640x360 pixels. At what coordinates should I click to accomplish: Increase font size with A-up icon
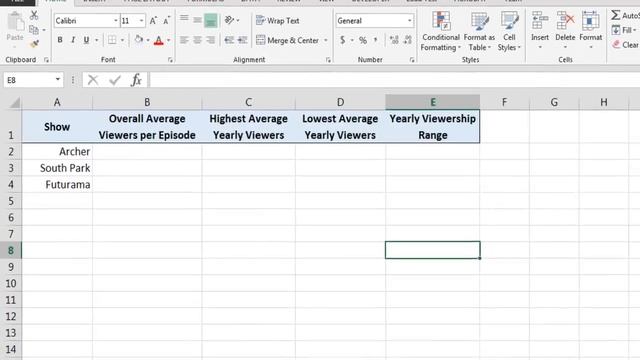[153, 20]
